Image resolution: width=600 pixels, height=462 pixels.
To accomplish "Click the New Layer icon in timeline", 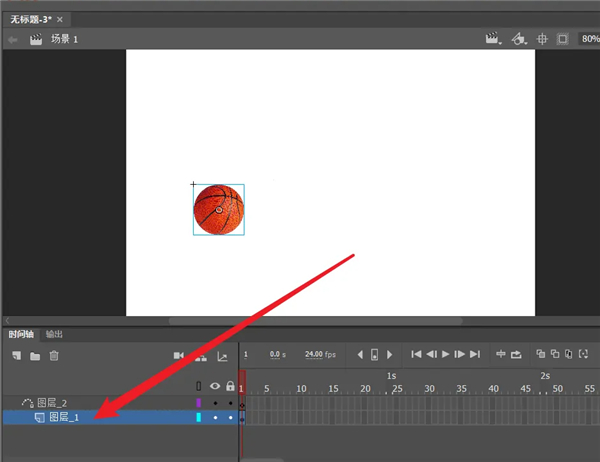I will point(15,355).
